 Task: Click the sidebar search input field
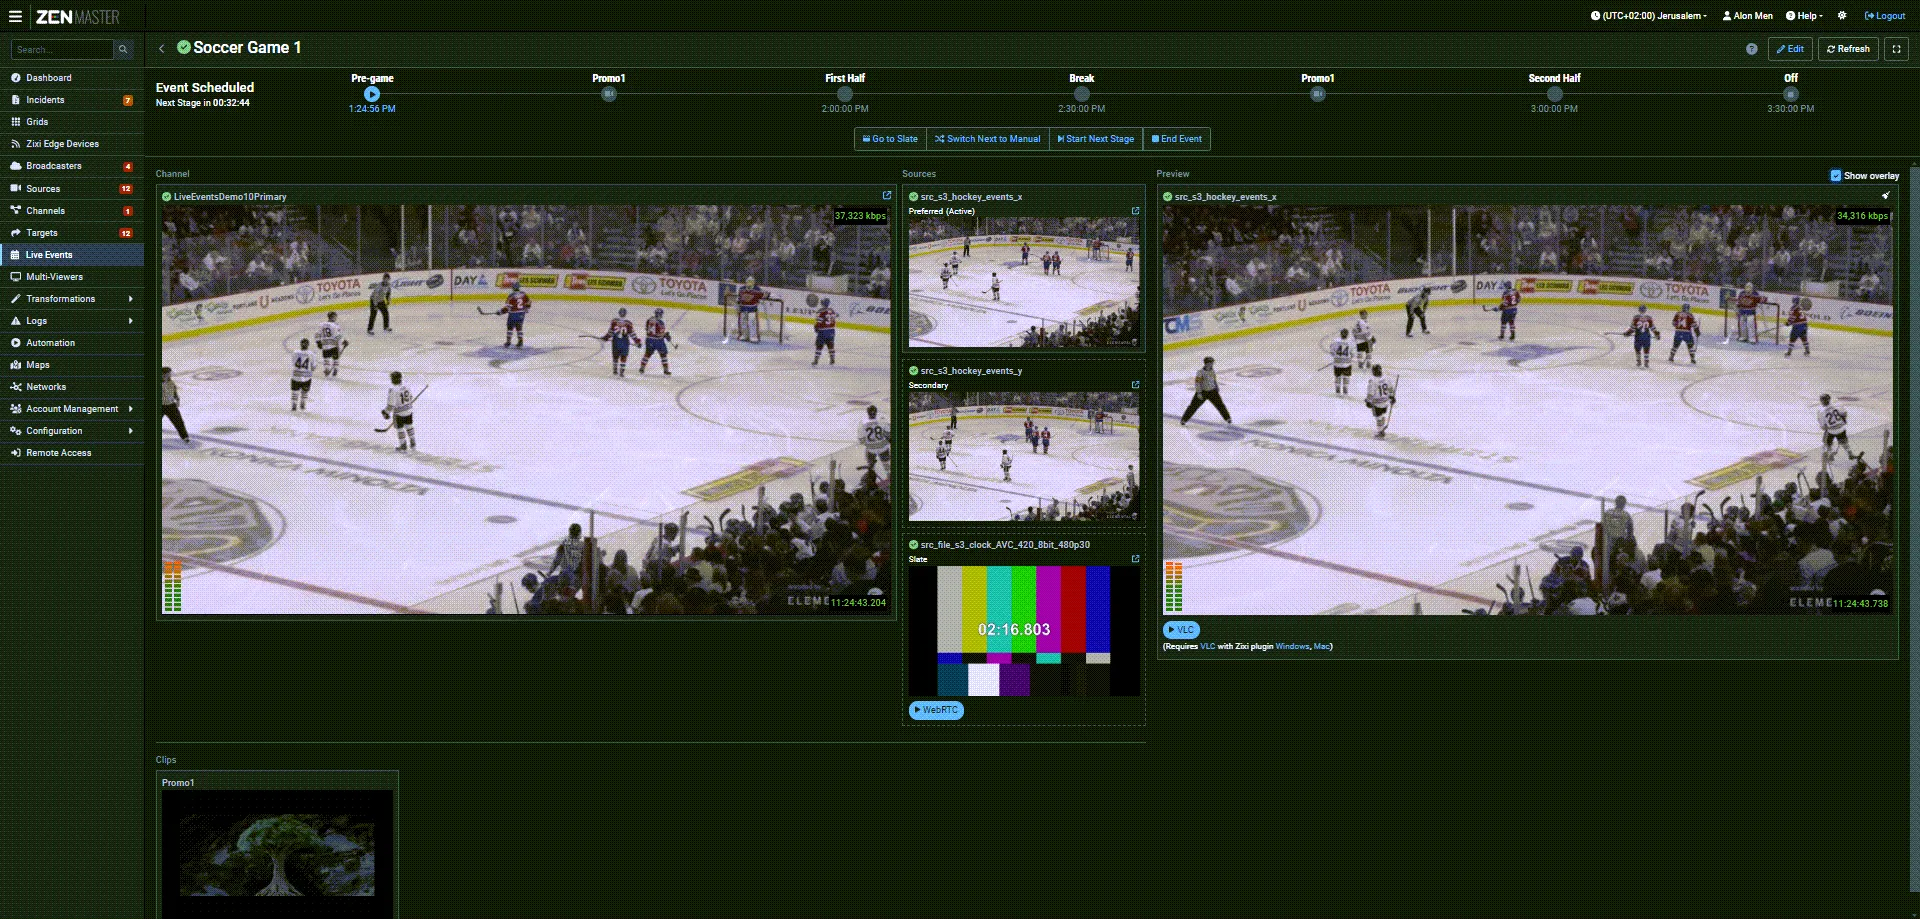pyautogui.click(x=62, y=49)
